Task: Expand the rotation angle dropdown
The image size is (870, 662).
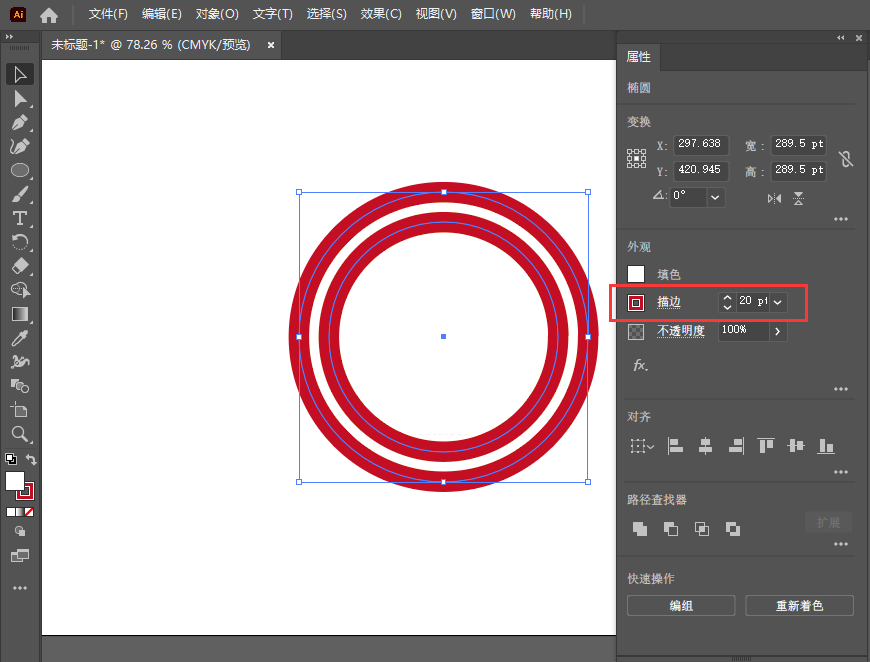Action: [715, 197]
